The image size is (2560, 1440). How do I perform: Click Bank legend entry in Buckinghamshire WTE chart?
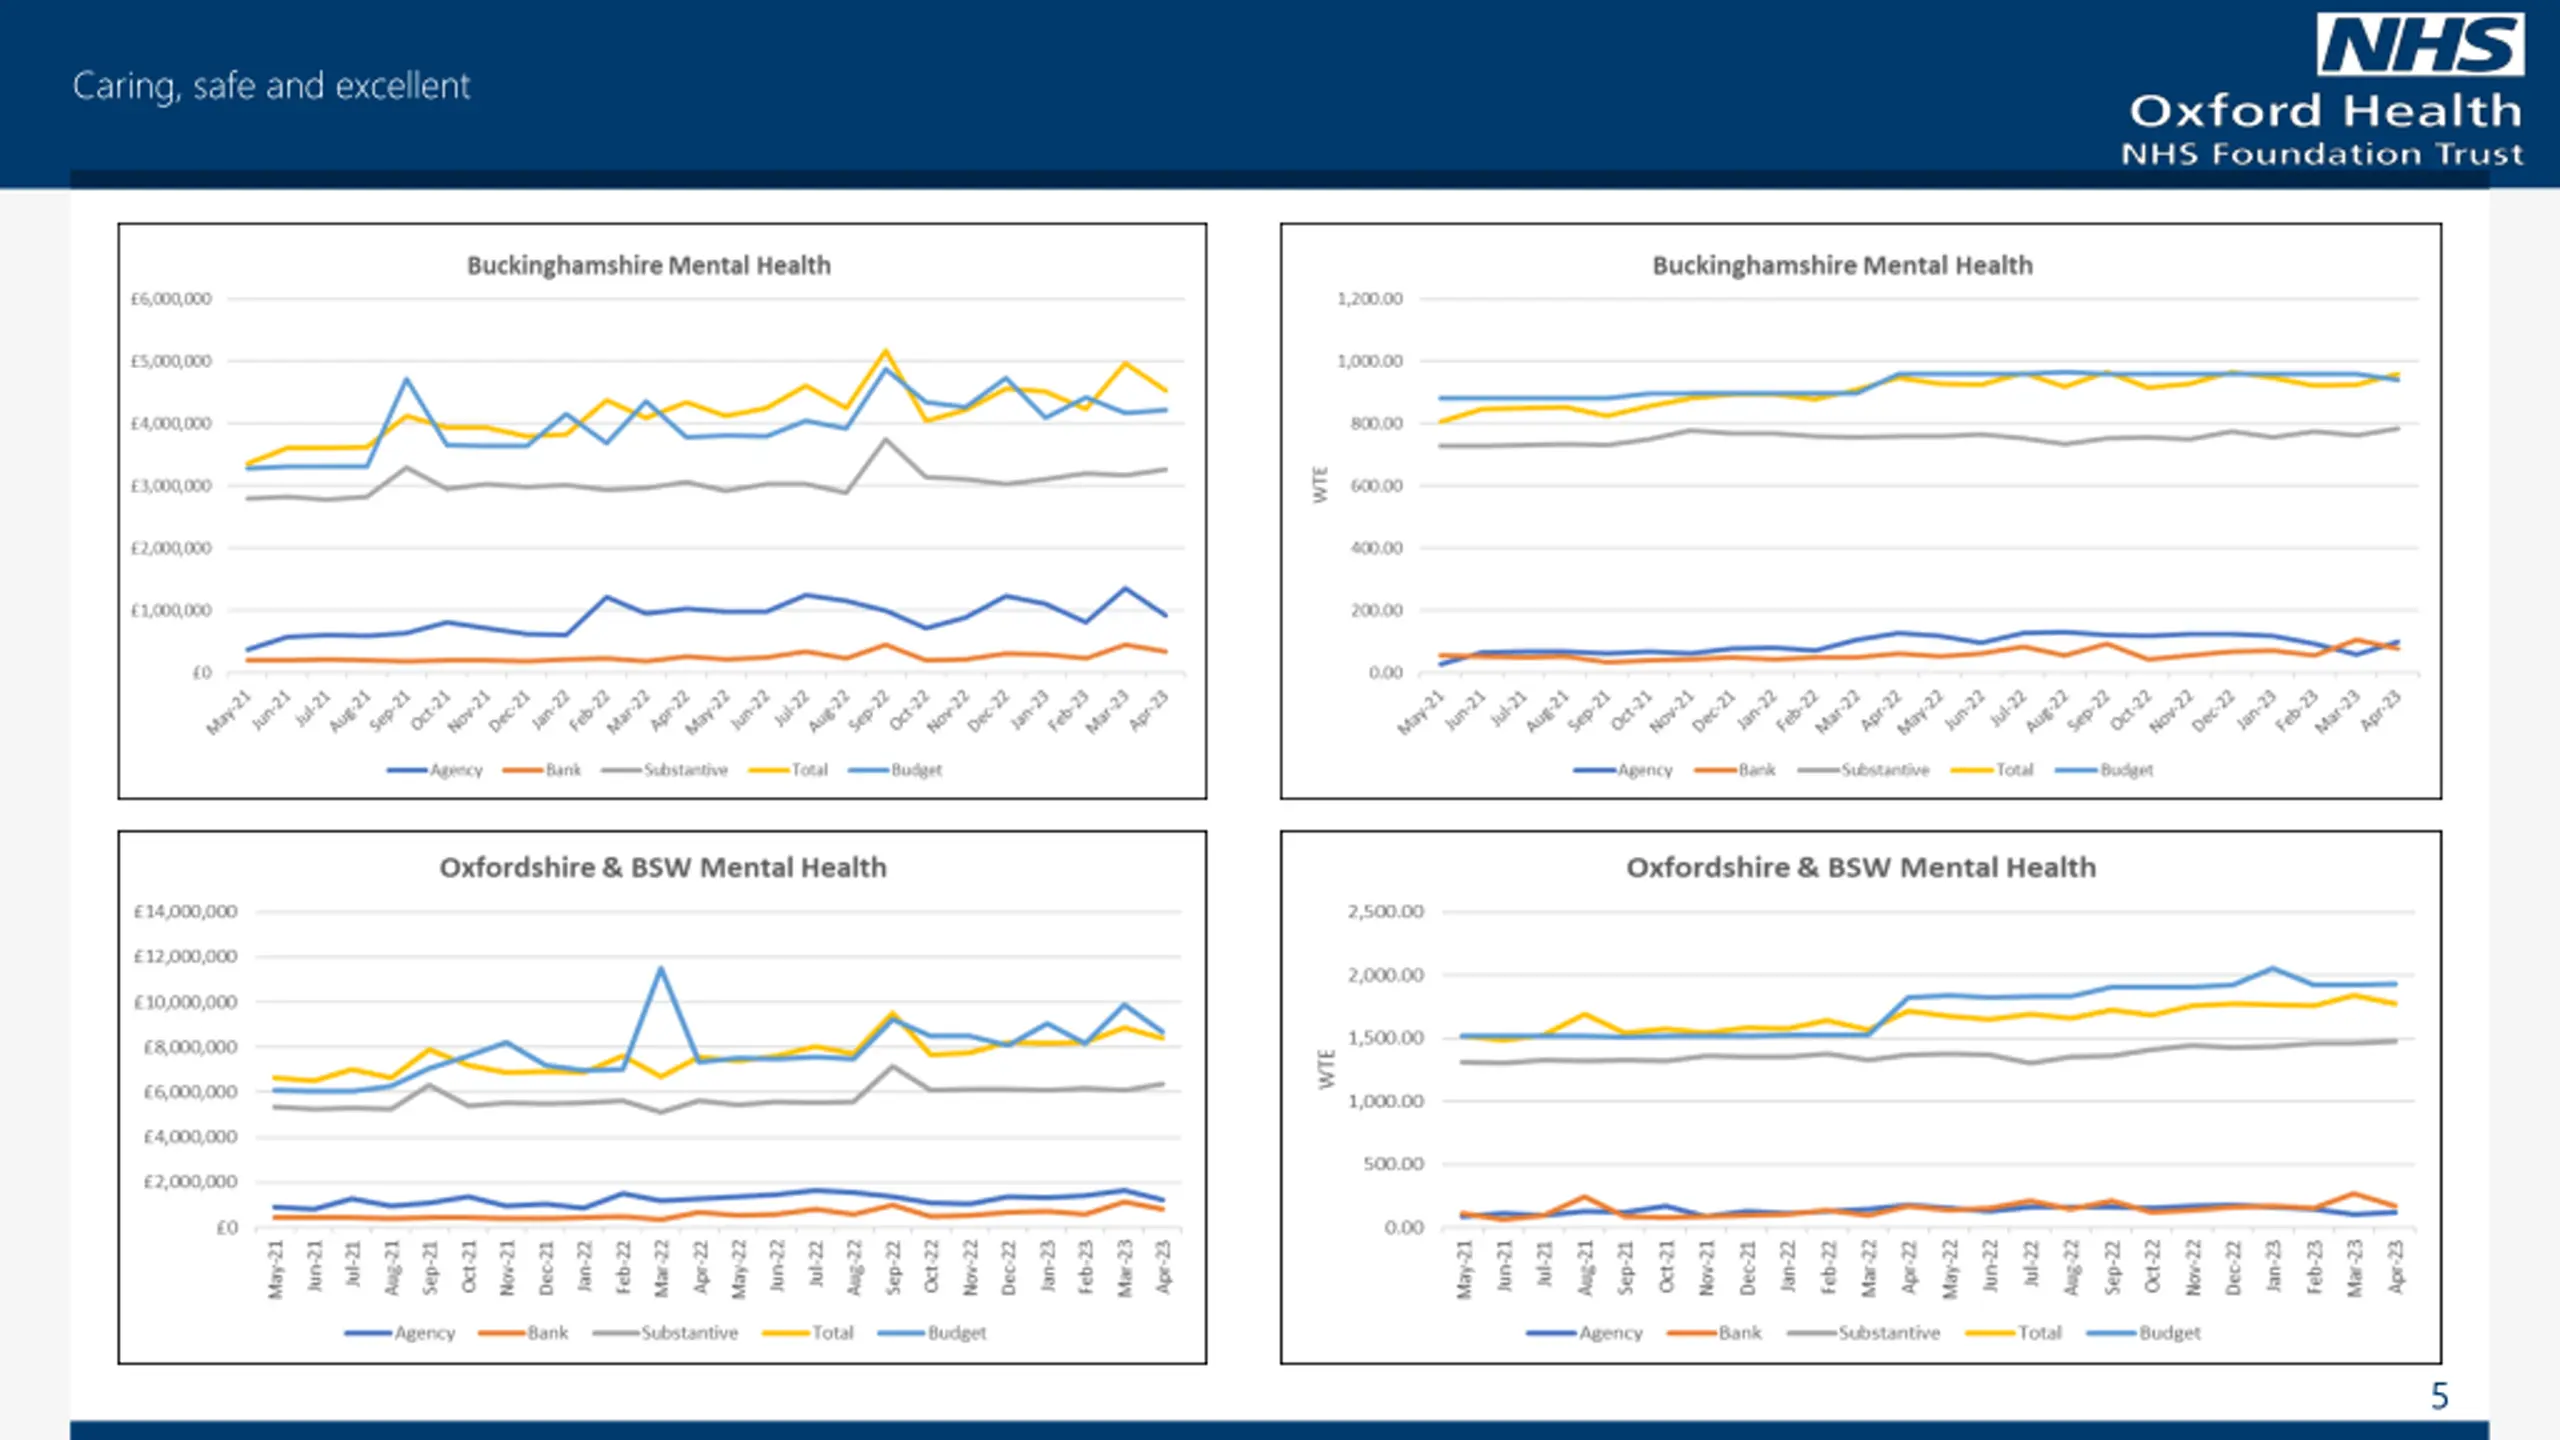pos(1735,769)
